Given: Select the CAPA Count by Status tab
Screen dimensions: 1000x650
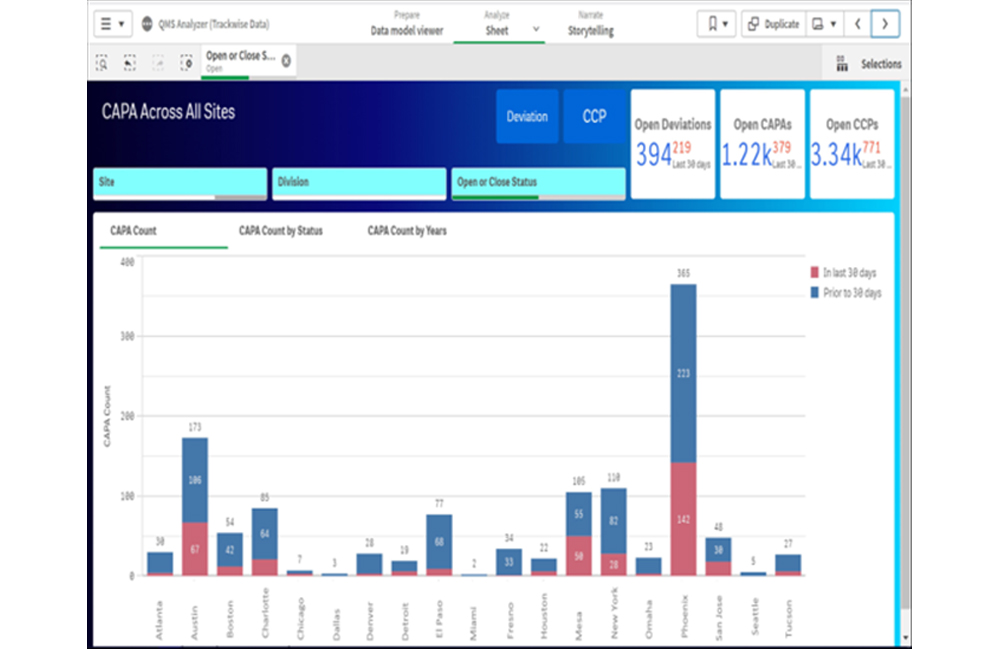Looking at the screenshot, I should [x=280, y=231].
